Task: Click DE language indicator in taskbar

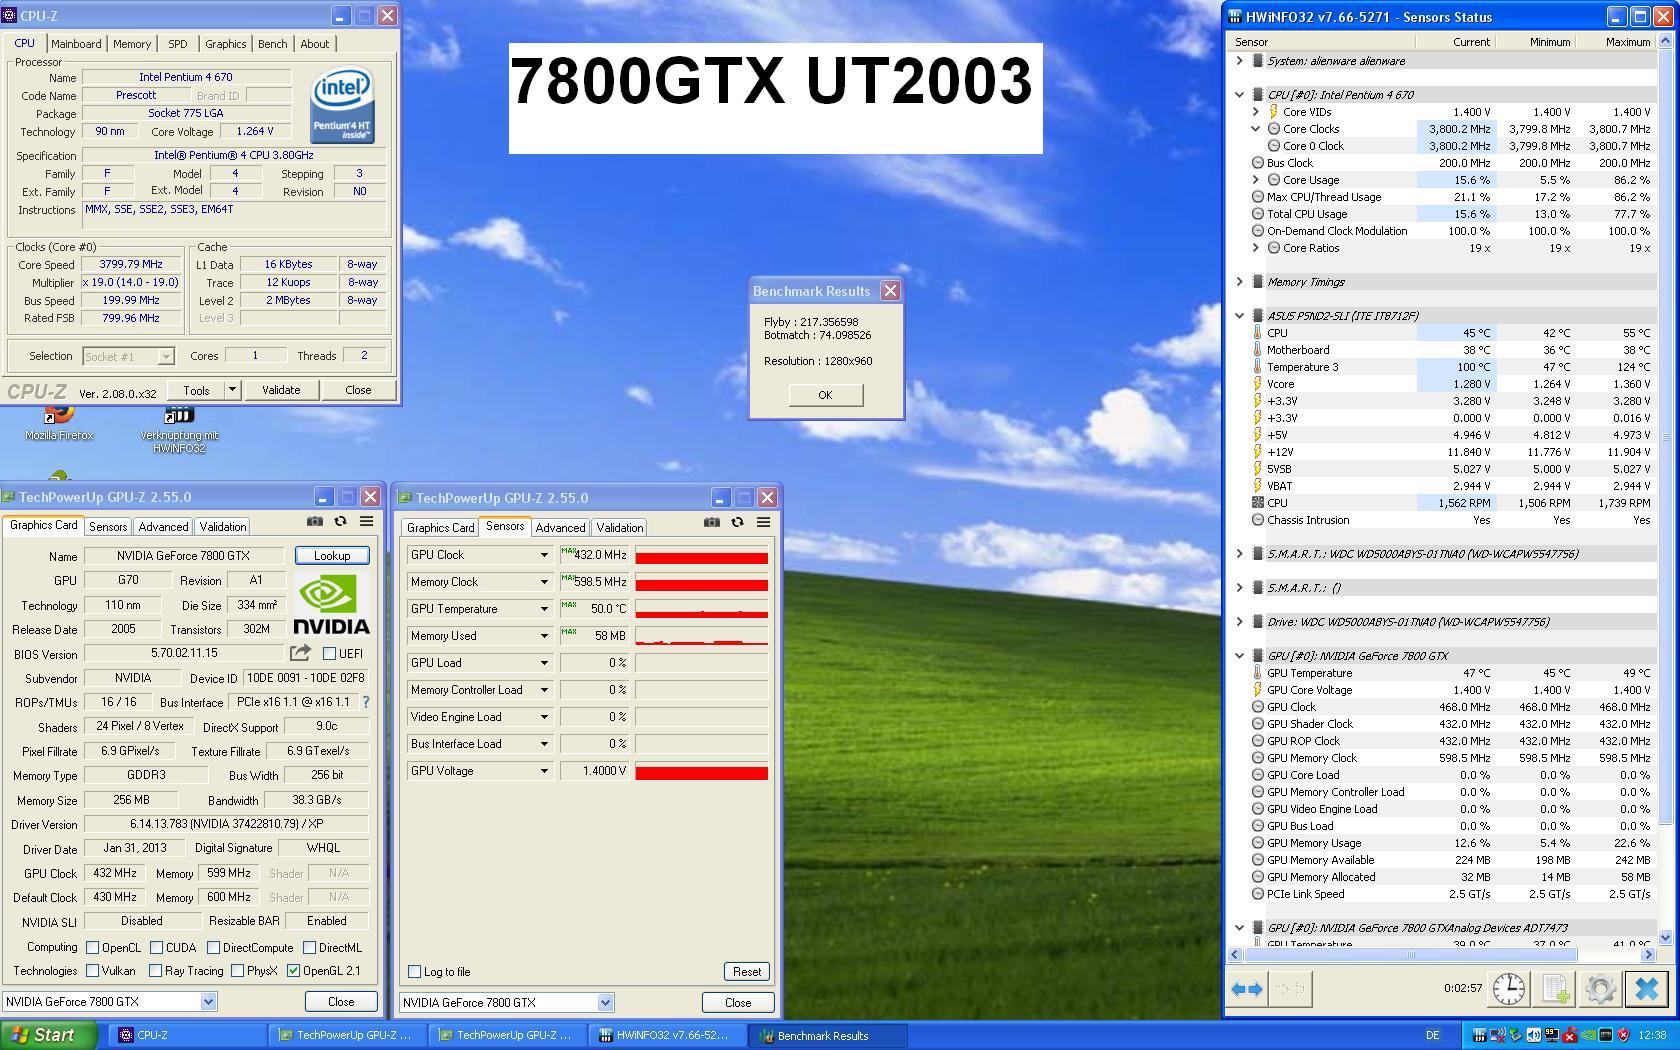Action: pos(1432,1035)
